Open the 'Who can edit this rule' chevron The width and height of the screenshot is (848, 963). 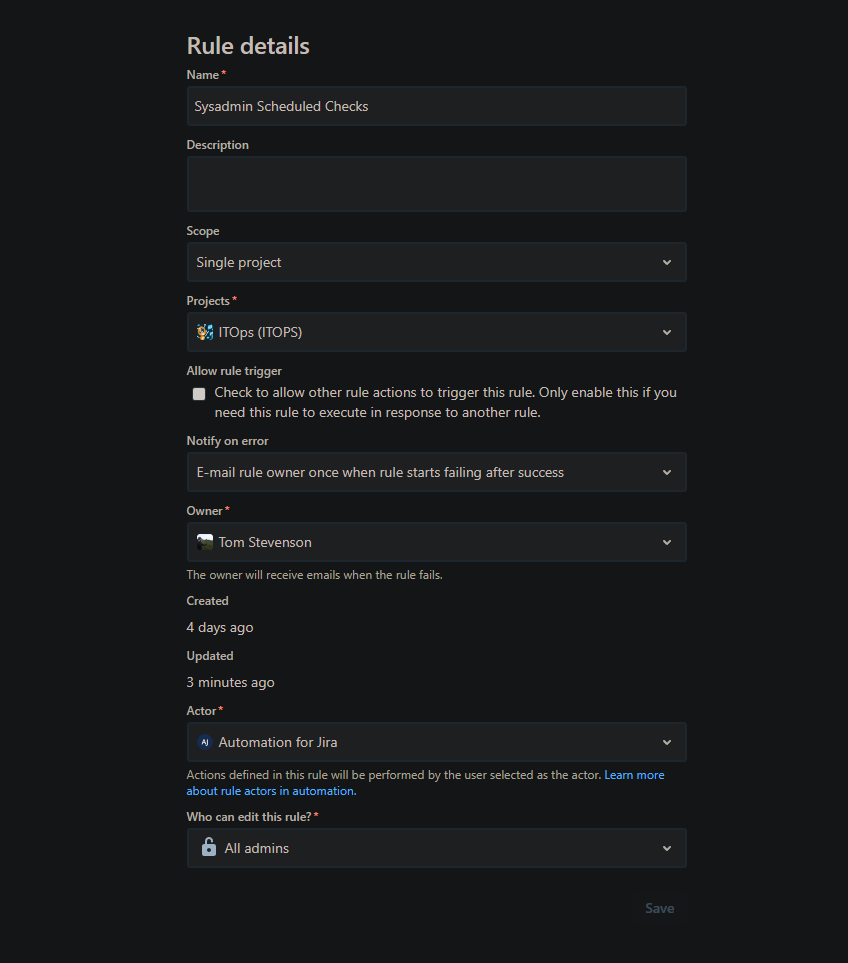667,848
